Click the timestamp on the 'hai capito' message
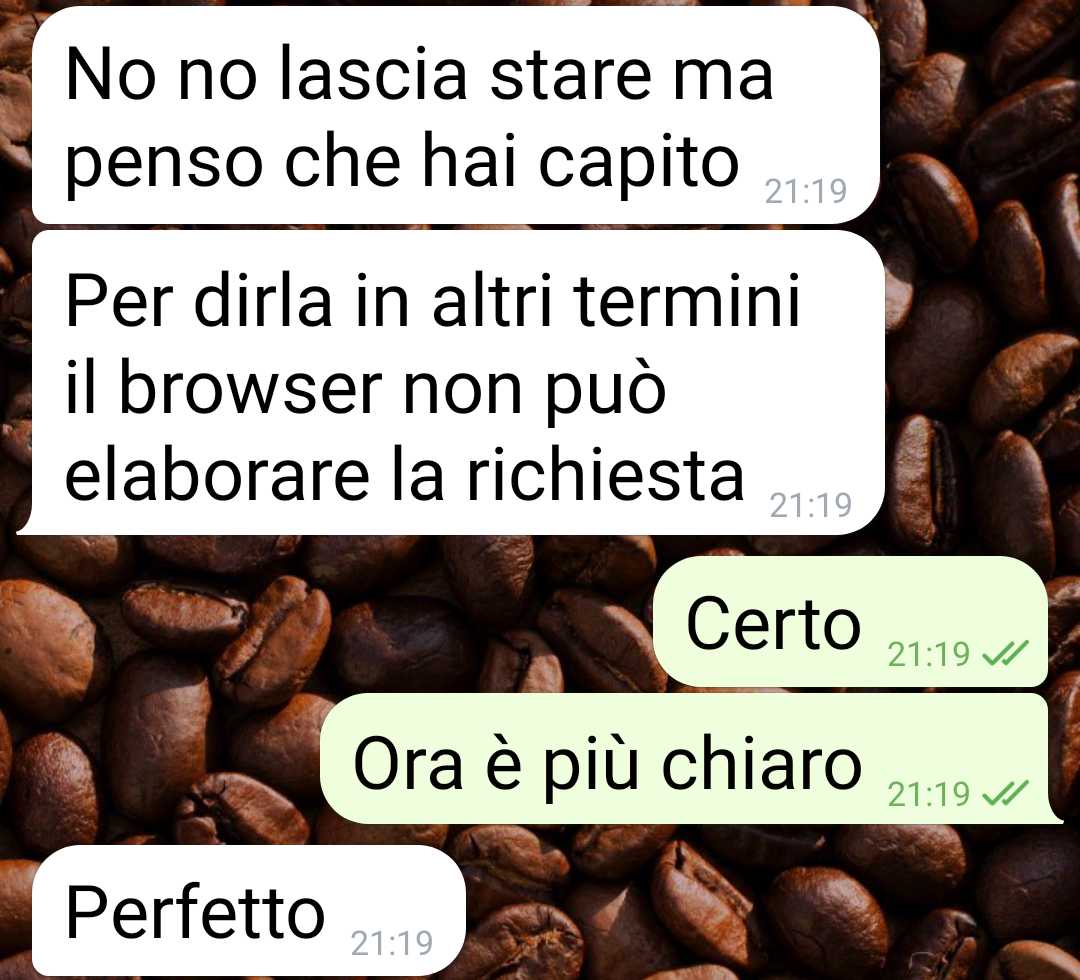The height and width of the screenshot is (980, 1080). click(805, 191)
